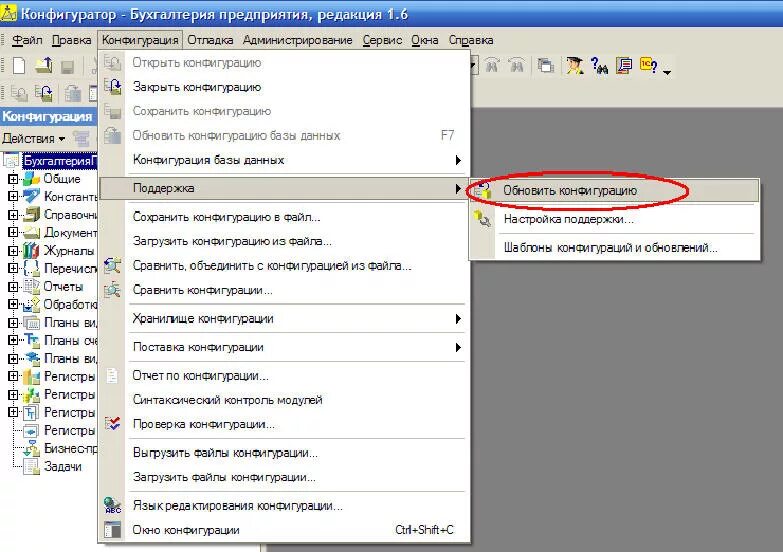Screen dimensions: 783x552
Task: Open the Файл menu
Action: coord(27,40)
